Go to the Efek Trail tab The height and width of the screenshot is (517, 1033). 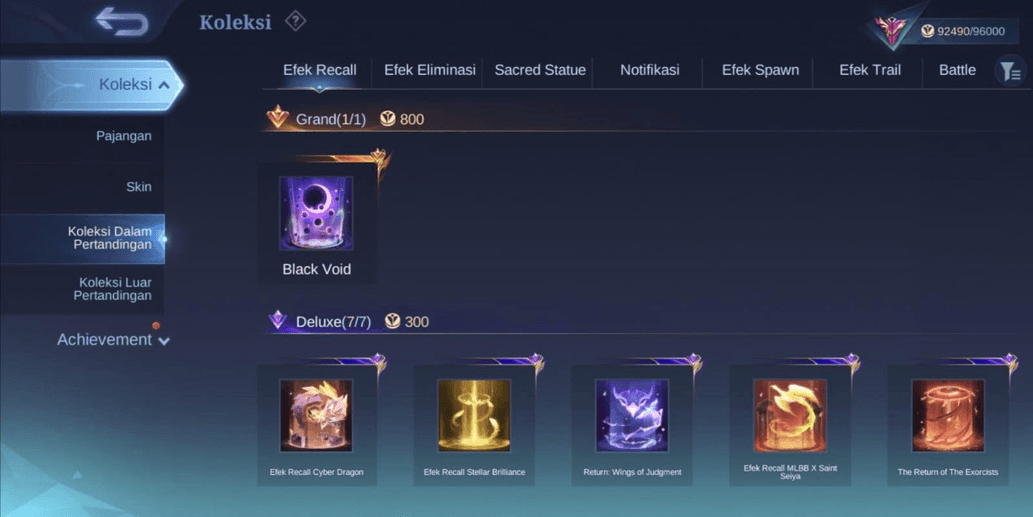(870, 70)
